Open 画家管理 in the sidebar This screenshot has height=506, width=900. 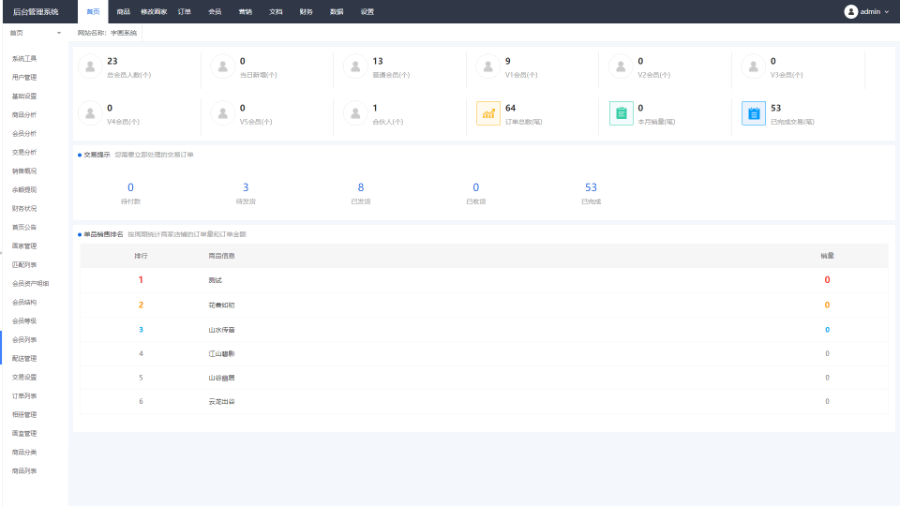click(x=24, y=246)
